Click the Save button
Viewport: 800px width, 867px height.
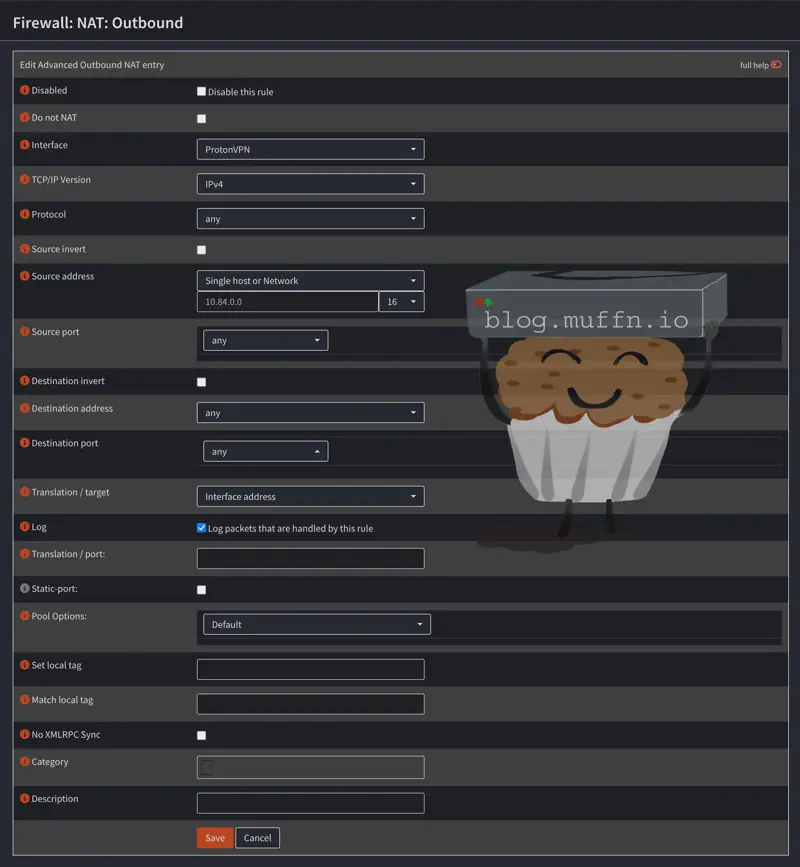pyautogui.click(x=215, y=838)
